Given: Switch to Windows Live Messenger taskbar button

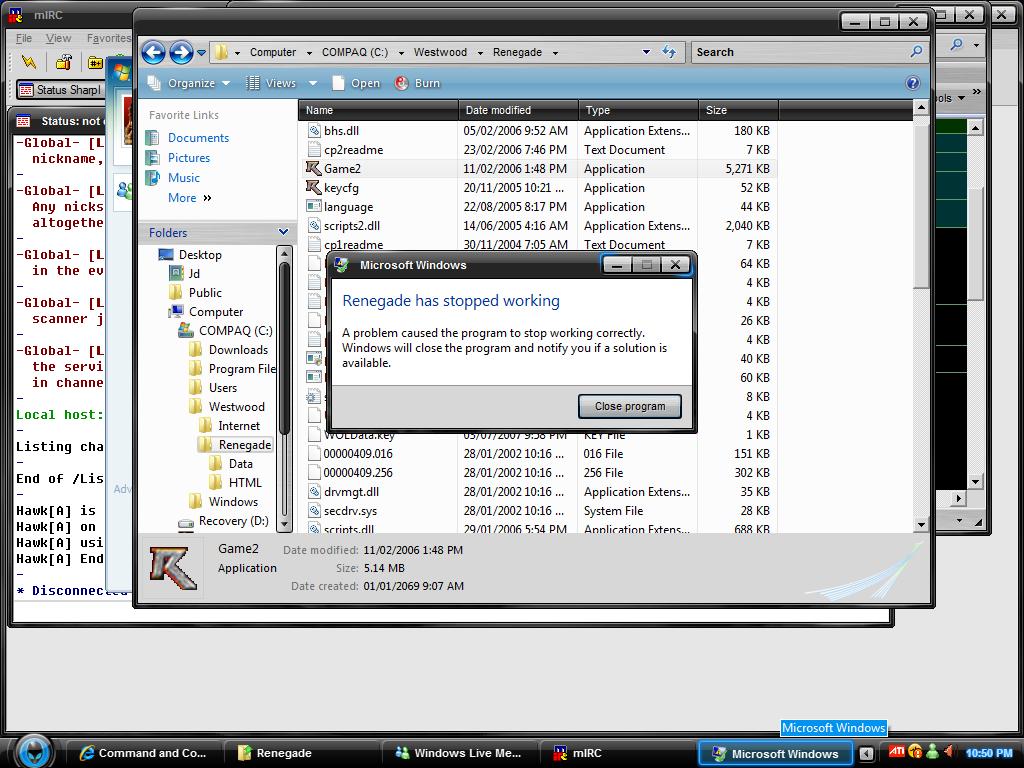Looking at the screenshot, I should point(458,753).
